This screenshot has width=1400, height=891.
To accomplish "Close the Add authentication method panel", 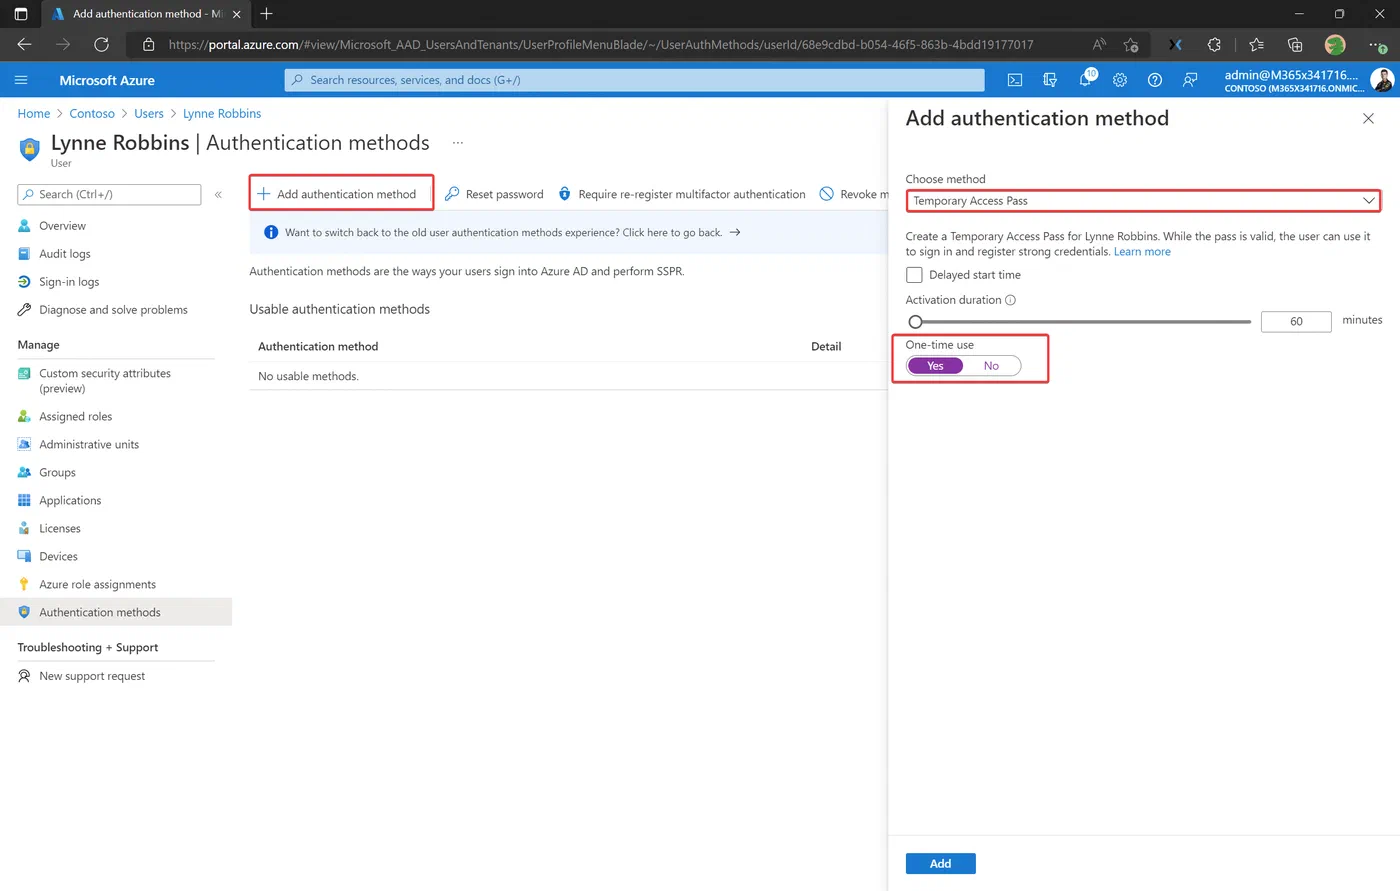I will pos(1368,118).
